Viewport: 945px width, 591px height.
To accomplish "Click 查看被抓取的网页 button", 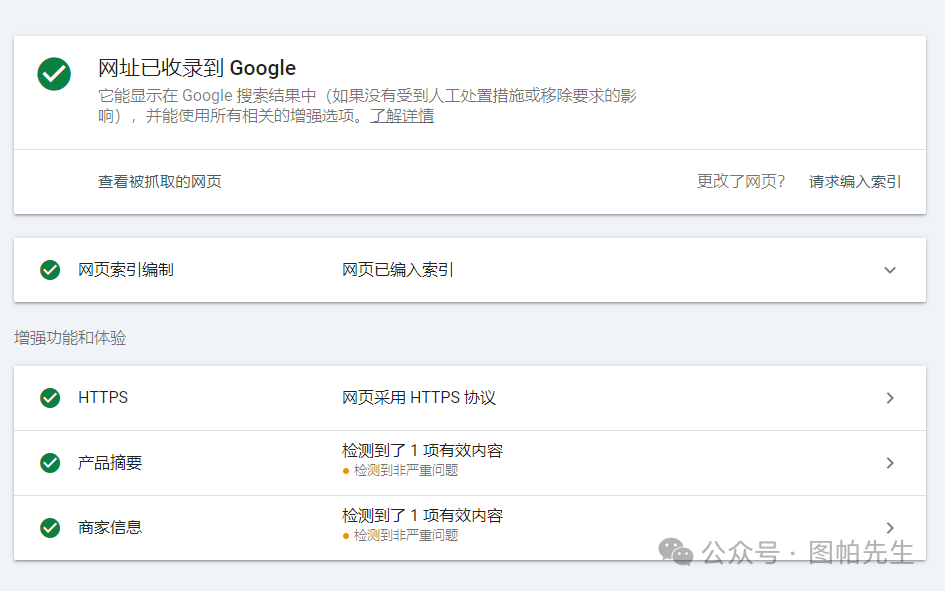I will 160,181.
